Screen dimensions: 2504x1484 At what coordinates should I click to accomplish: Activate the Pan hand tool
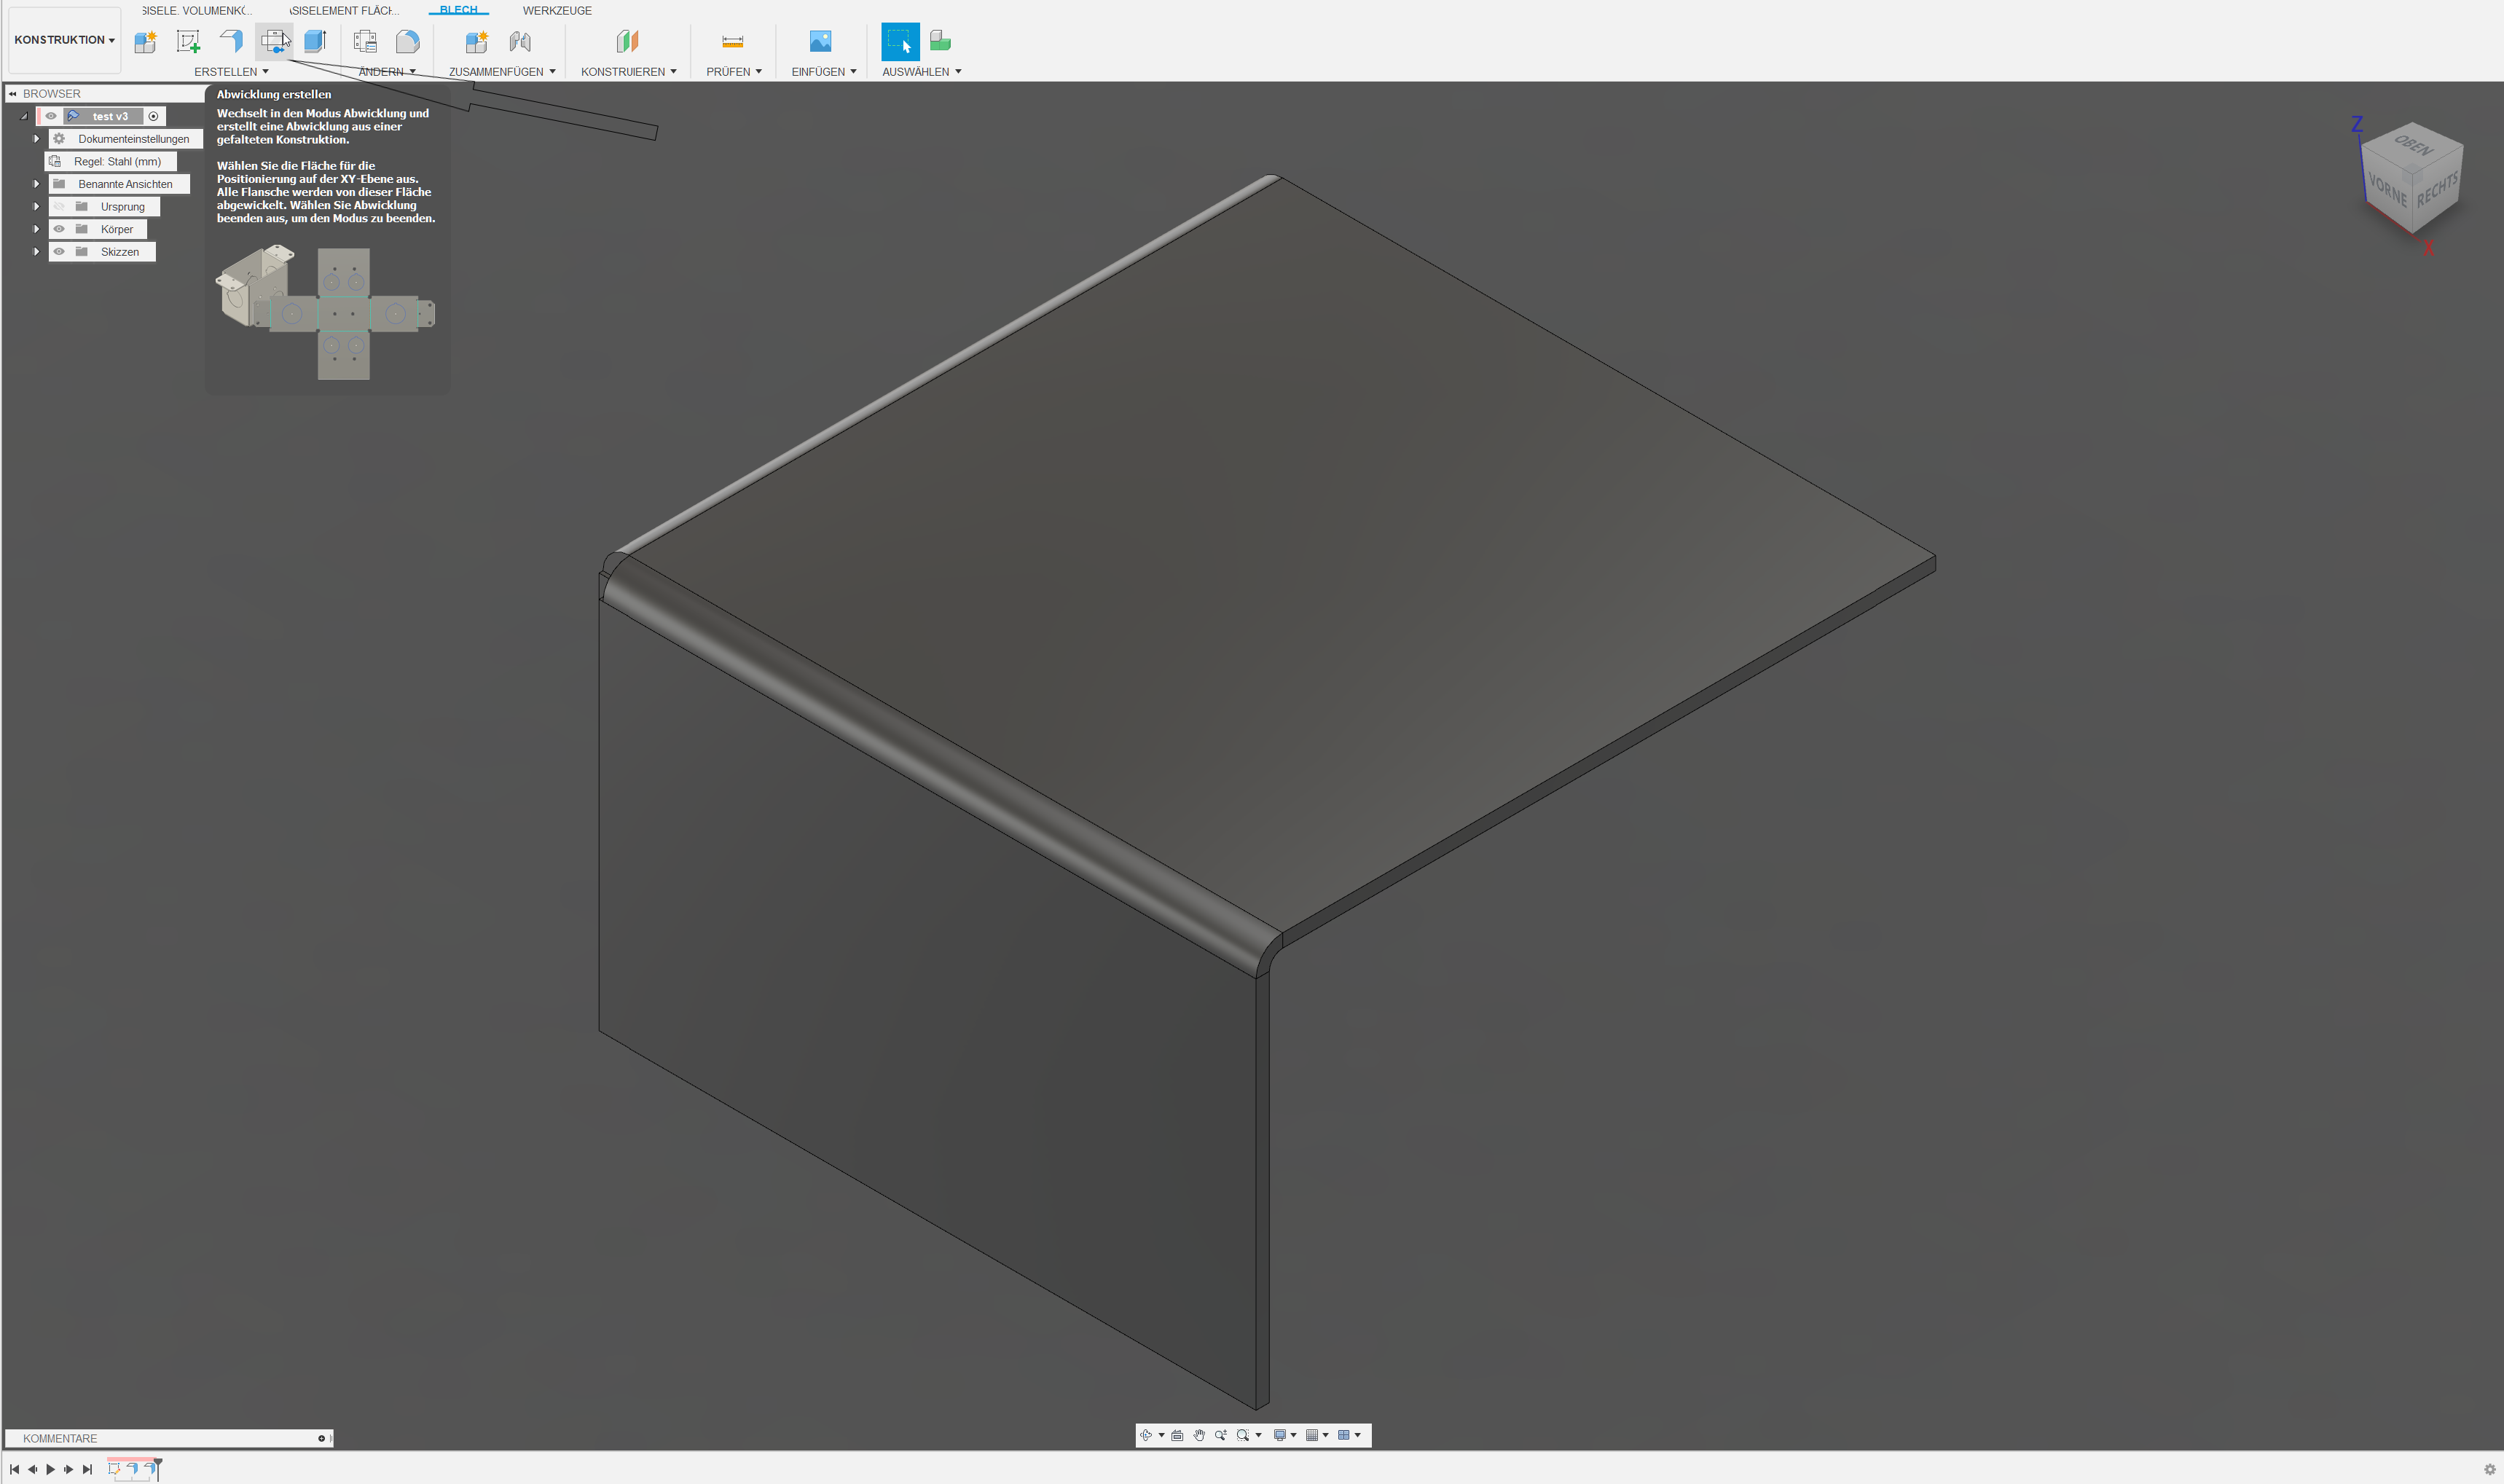click(1199, 1435)
